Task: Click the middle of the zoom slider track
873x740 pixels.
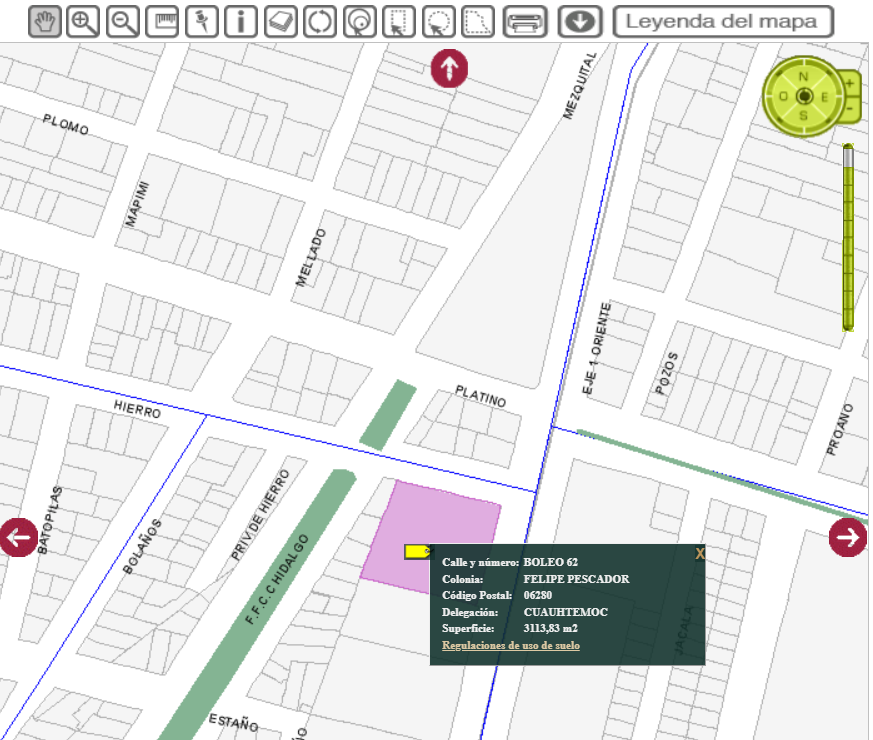Action: (848, 238)
